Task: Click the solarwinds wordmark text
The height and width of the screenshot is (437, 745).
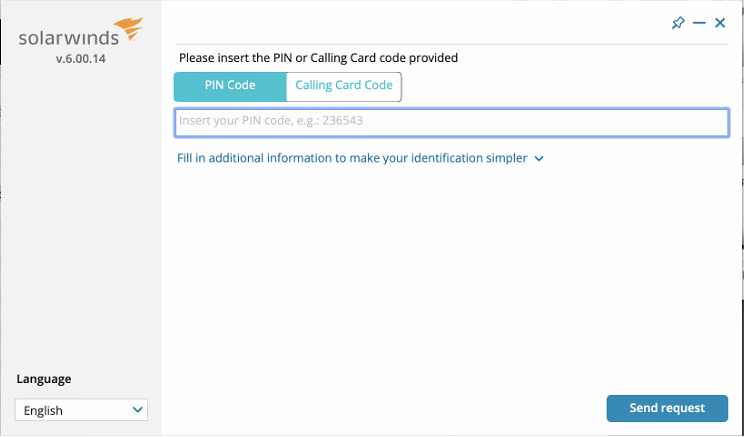Action: (68, 40)
